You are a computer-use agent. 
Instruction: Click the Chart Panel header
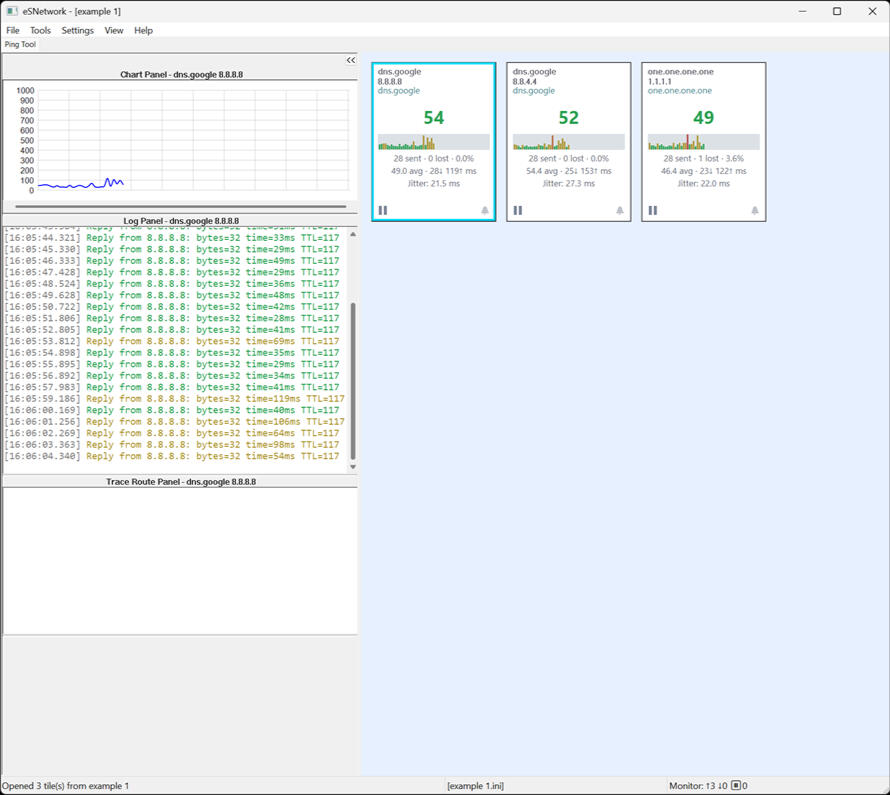click(x=181, y=74)
